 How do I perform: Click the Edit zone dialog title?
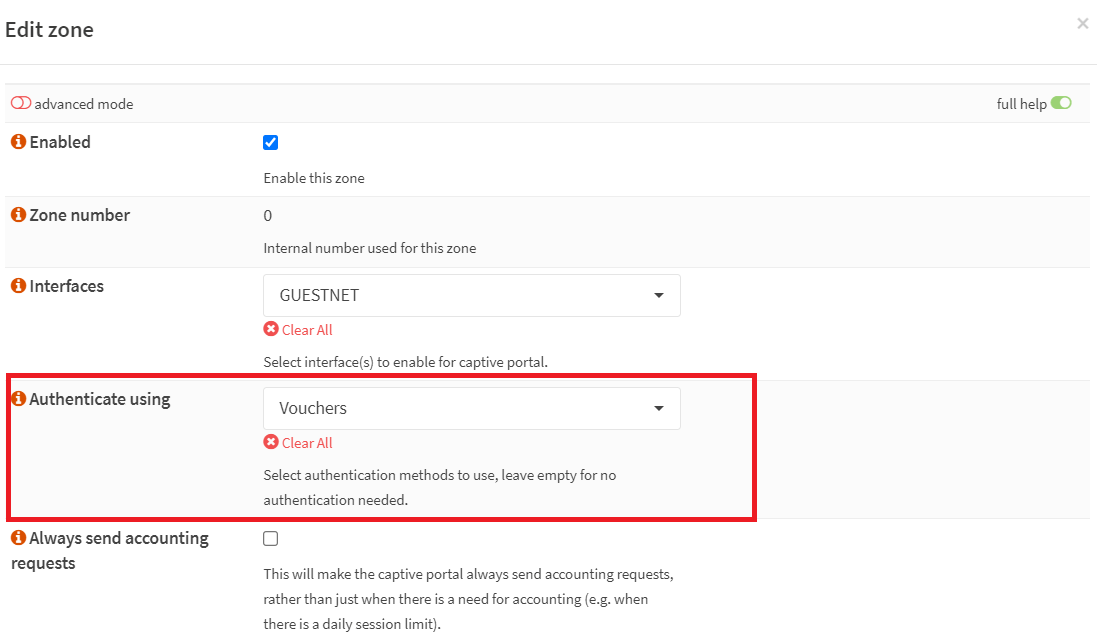pyautogui.click(x=49, y=30)
